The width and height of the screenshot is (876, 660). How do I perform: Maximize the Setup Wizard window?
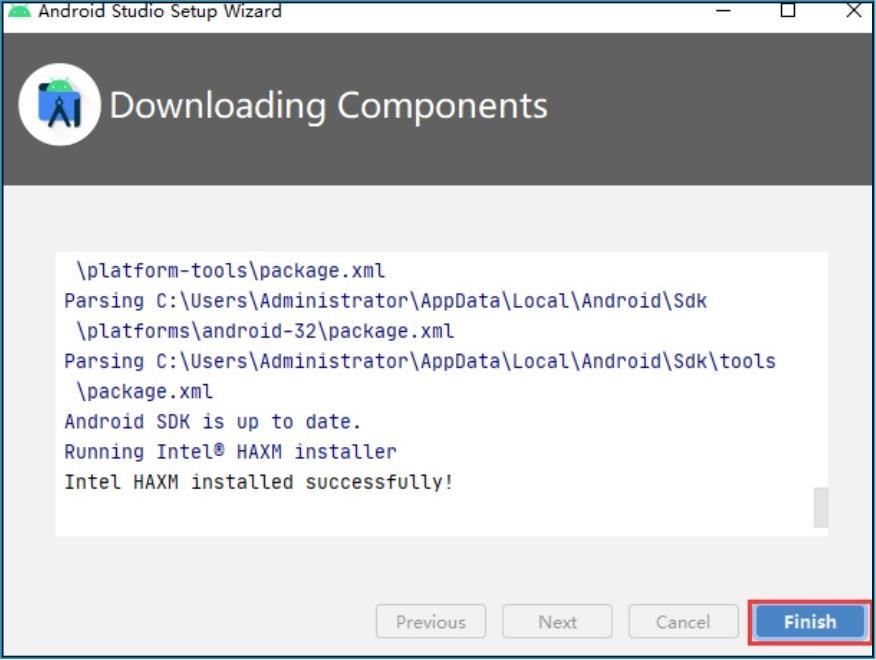coord(788,11)
